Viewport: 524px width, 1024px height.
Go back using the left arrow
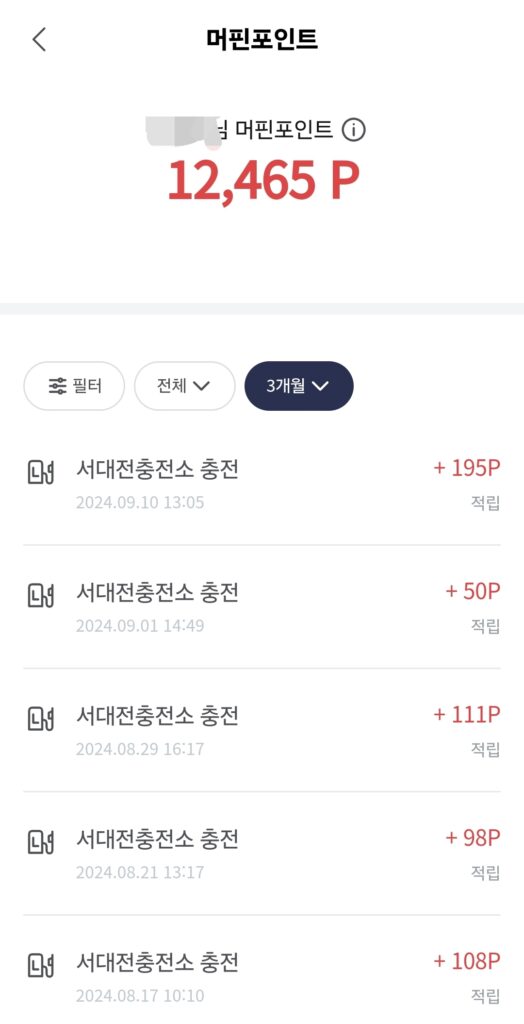(39, 39)
